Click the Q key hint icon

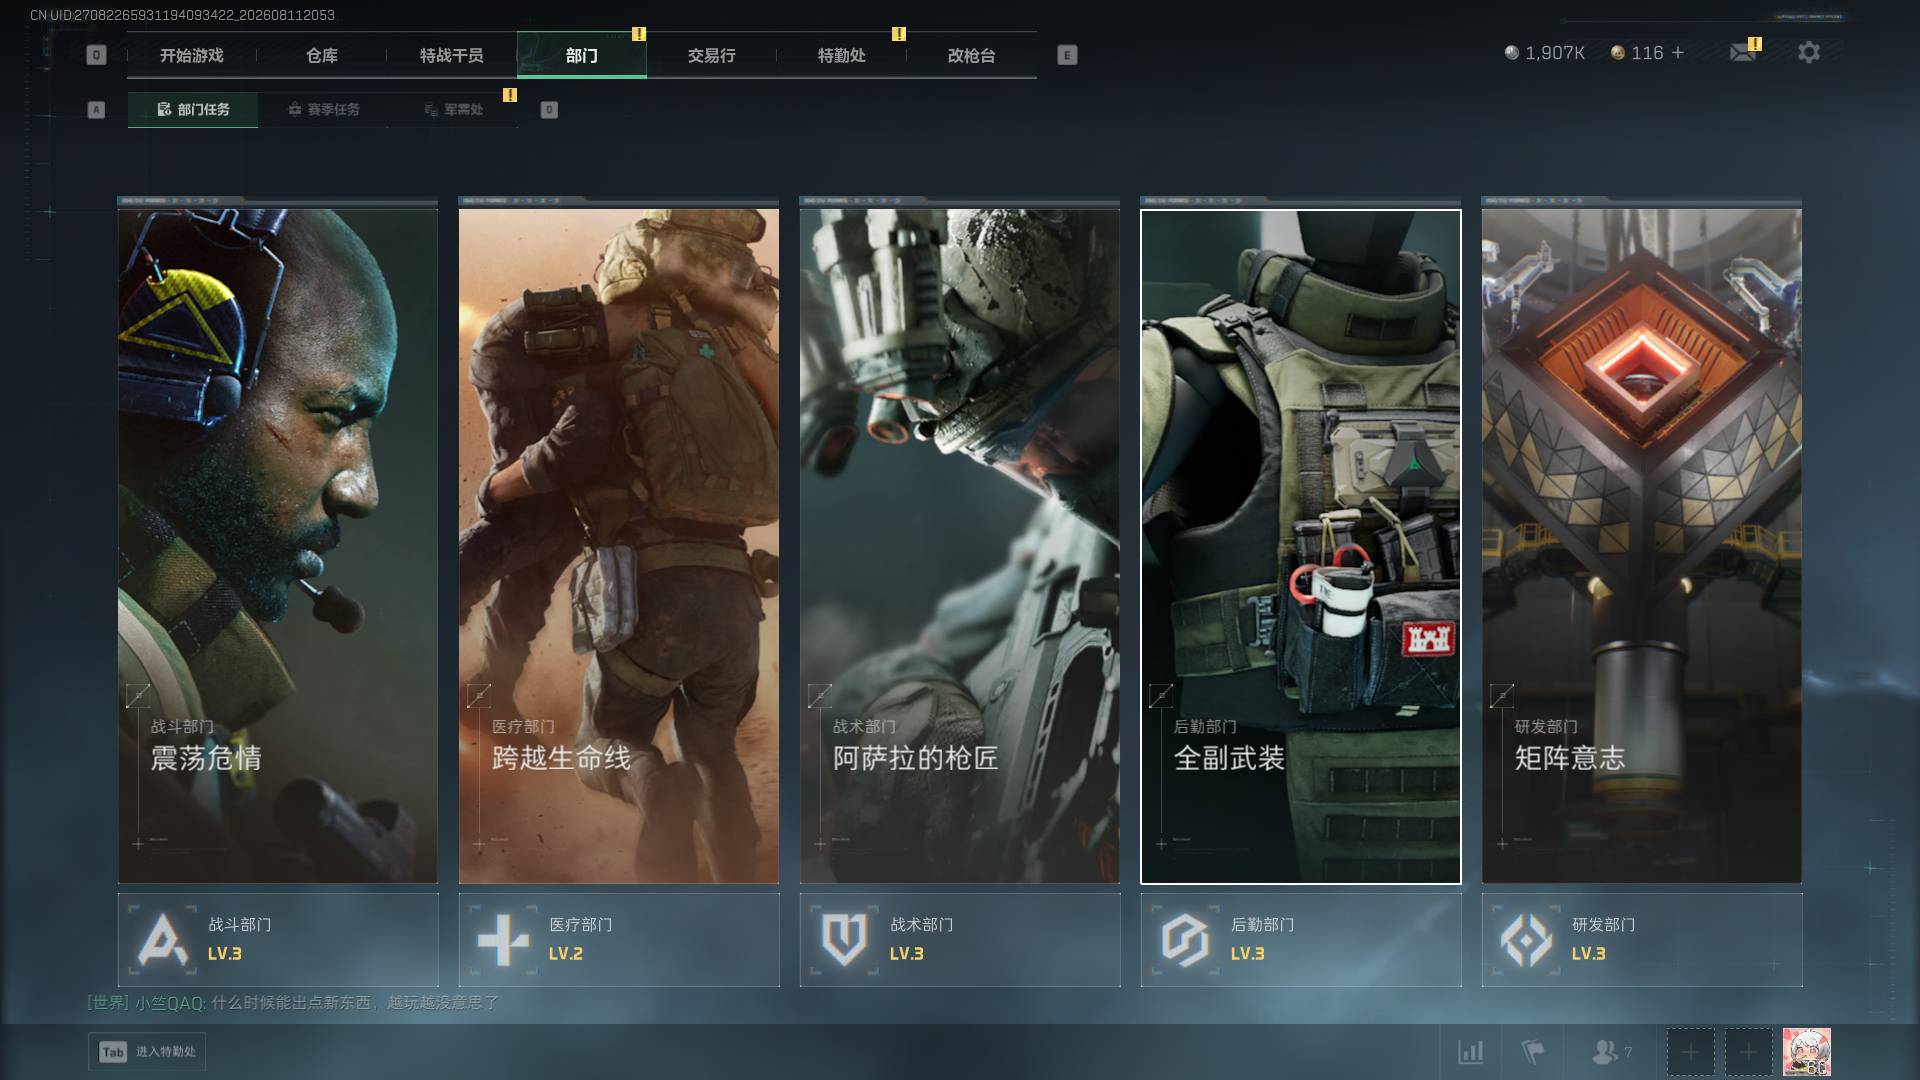(x=96, y=55)
